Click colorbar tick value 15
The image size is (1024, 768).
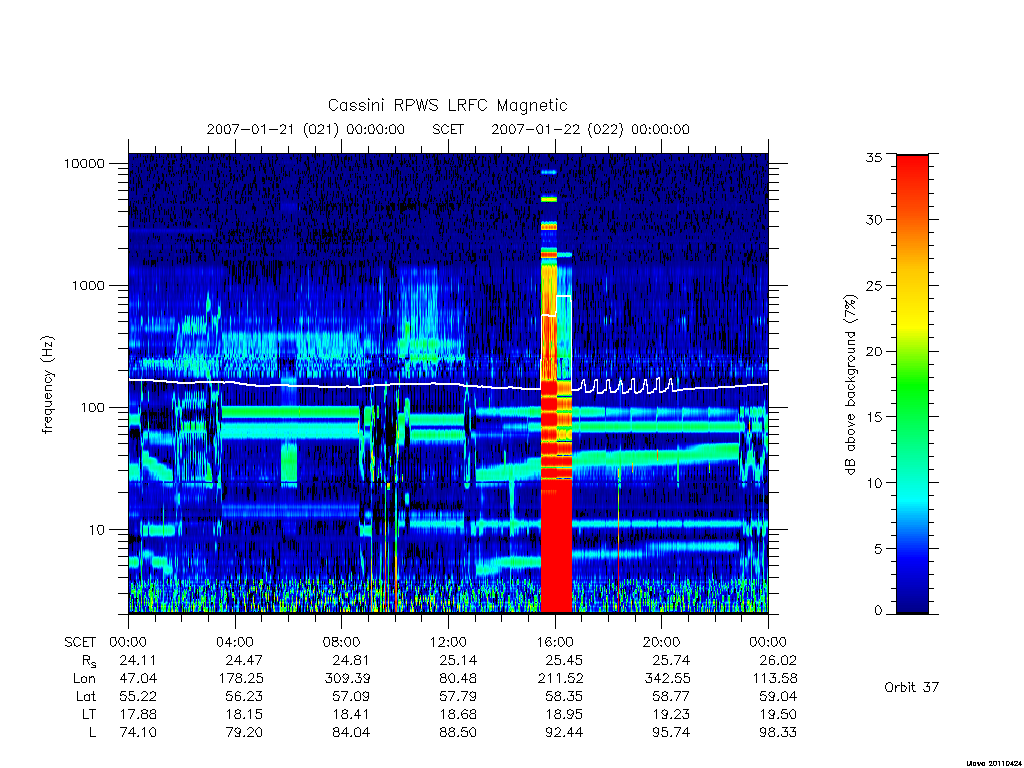874,417
